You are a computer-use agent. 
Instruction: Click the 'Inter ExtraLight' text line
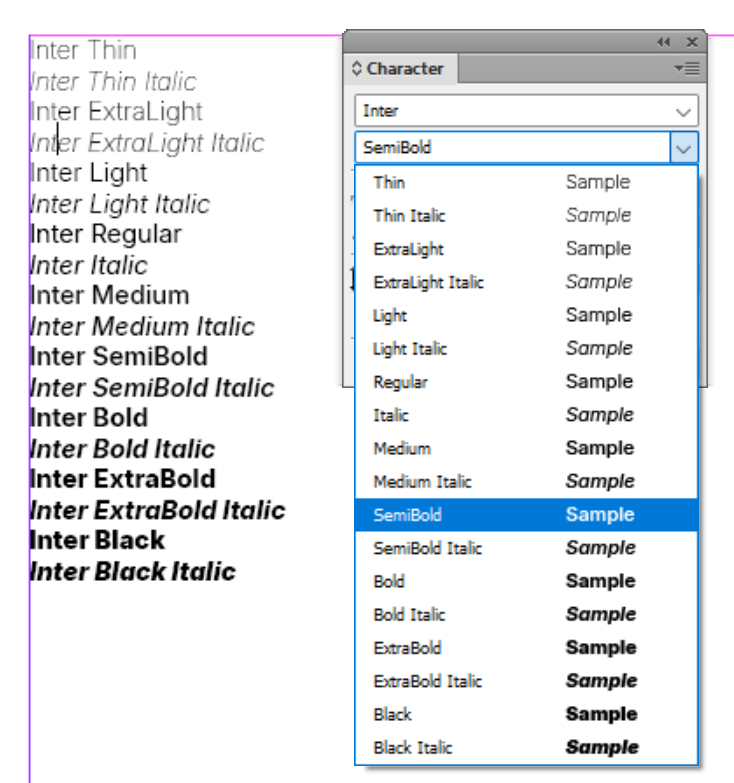116,111
